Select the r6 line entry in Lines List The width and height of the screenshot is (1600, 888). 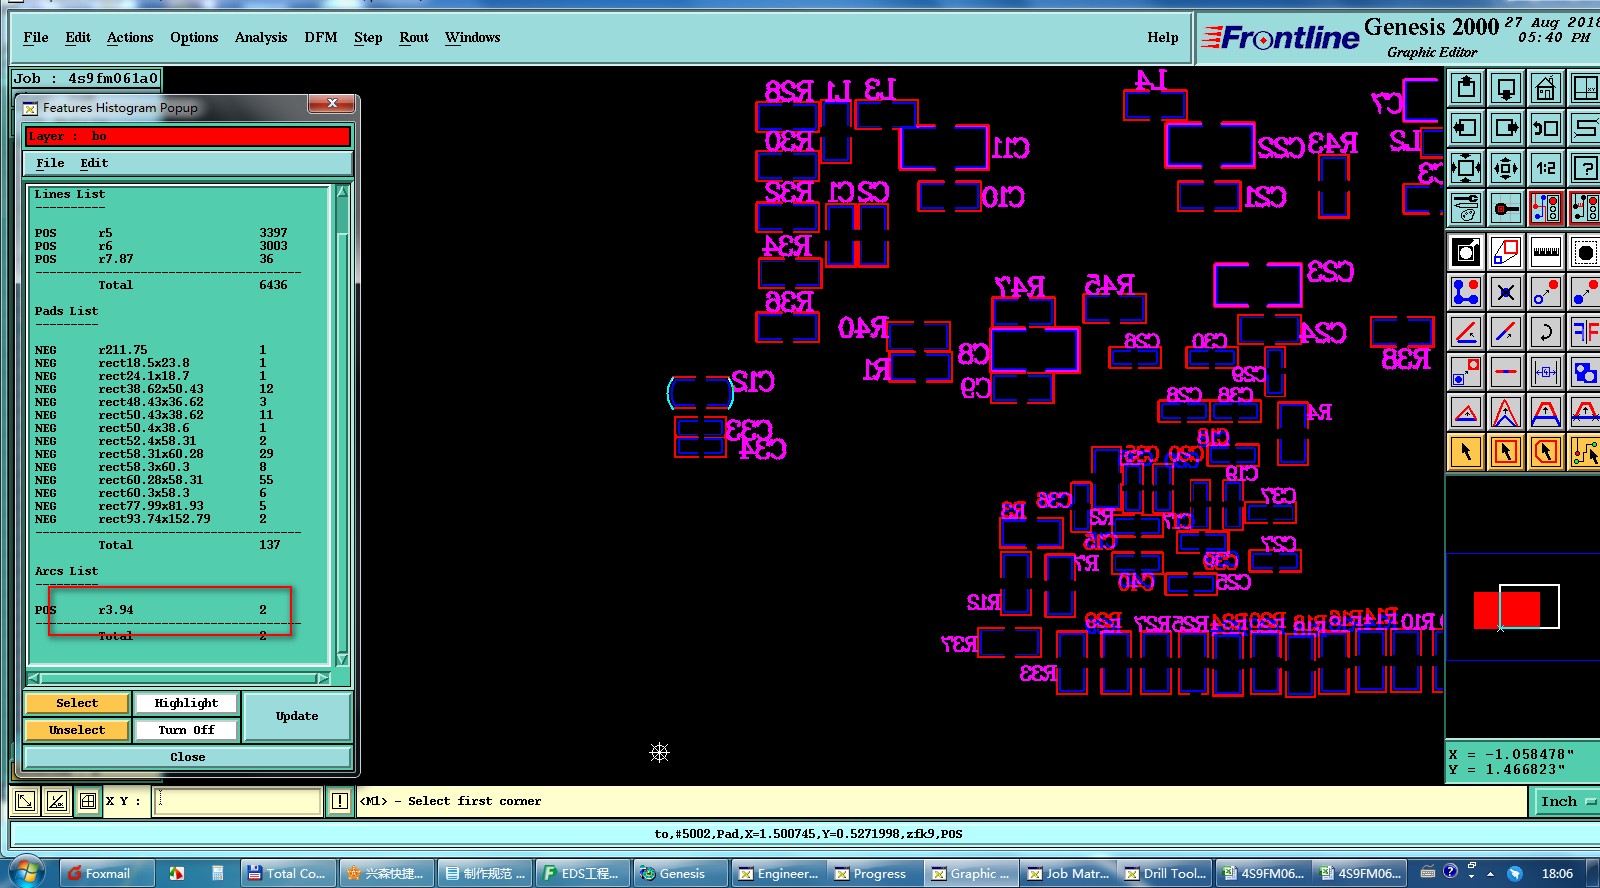pos(161,246)
